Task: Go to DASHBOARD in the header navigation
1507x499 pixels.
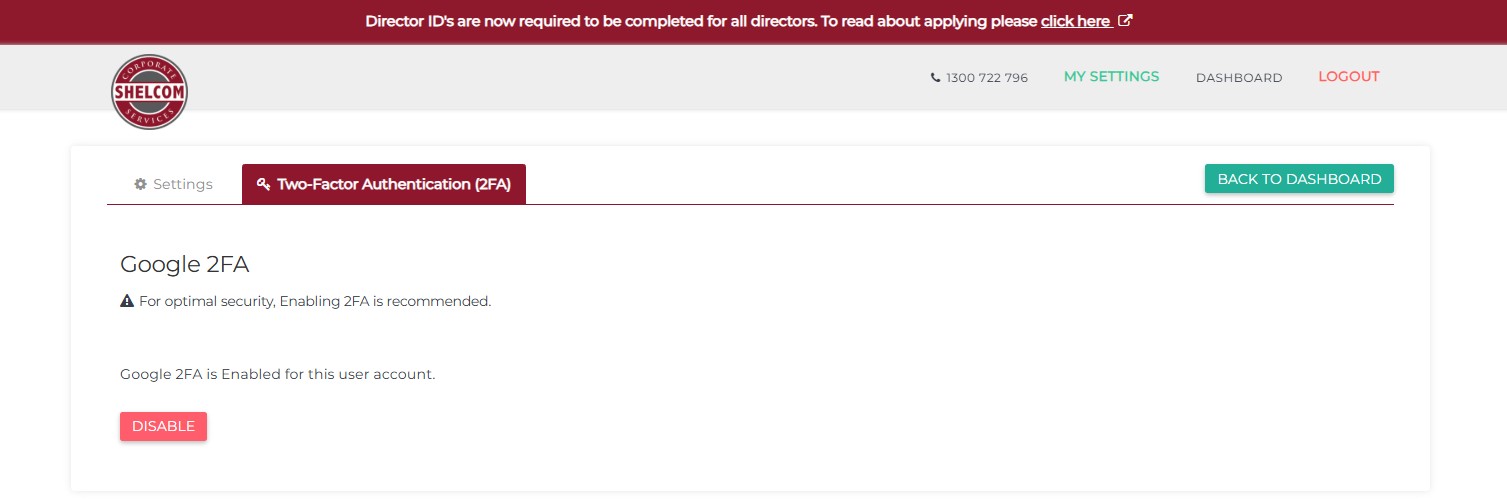Action: (x=1239, y=78)
